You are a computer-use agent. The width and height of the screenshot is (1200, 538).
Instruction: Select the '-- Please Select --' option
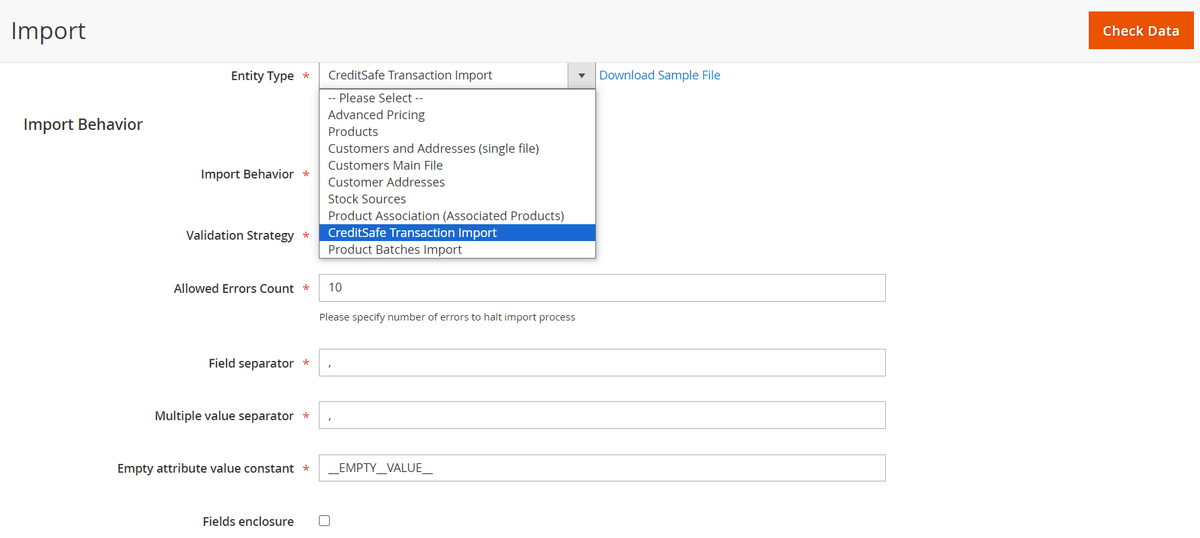pyautogui.click(x=376, y=98)
